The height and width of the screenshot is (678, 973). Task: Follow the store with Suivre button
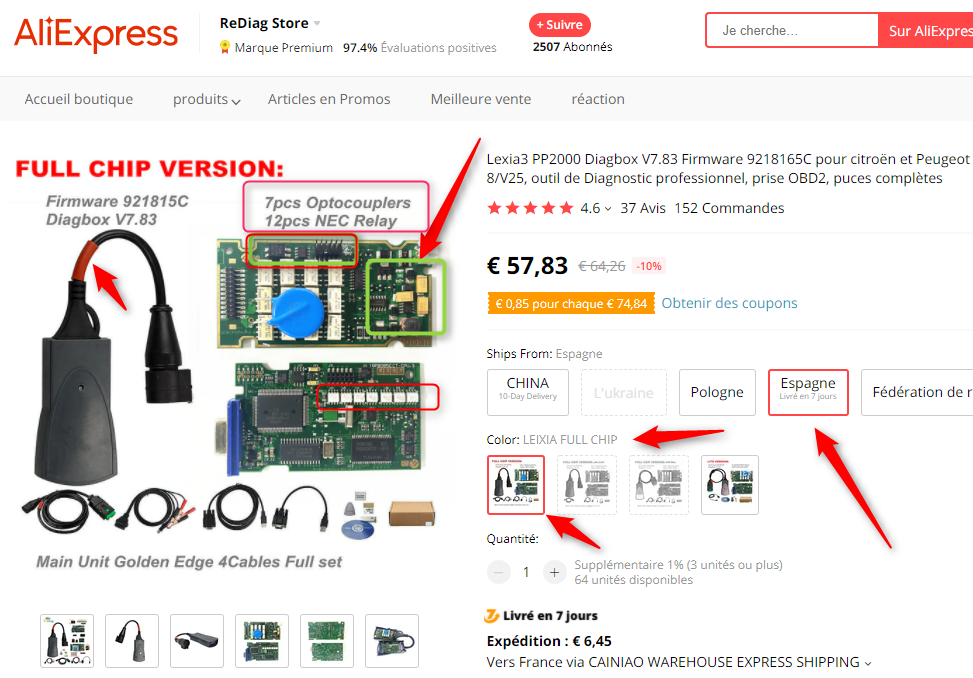560,25
